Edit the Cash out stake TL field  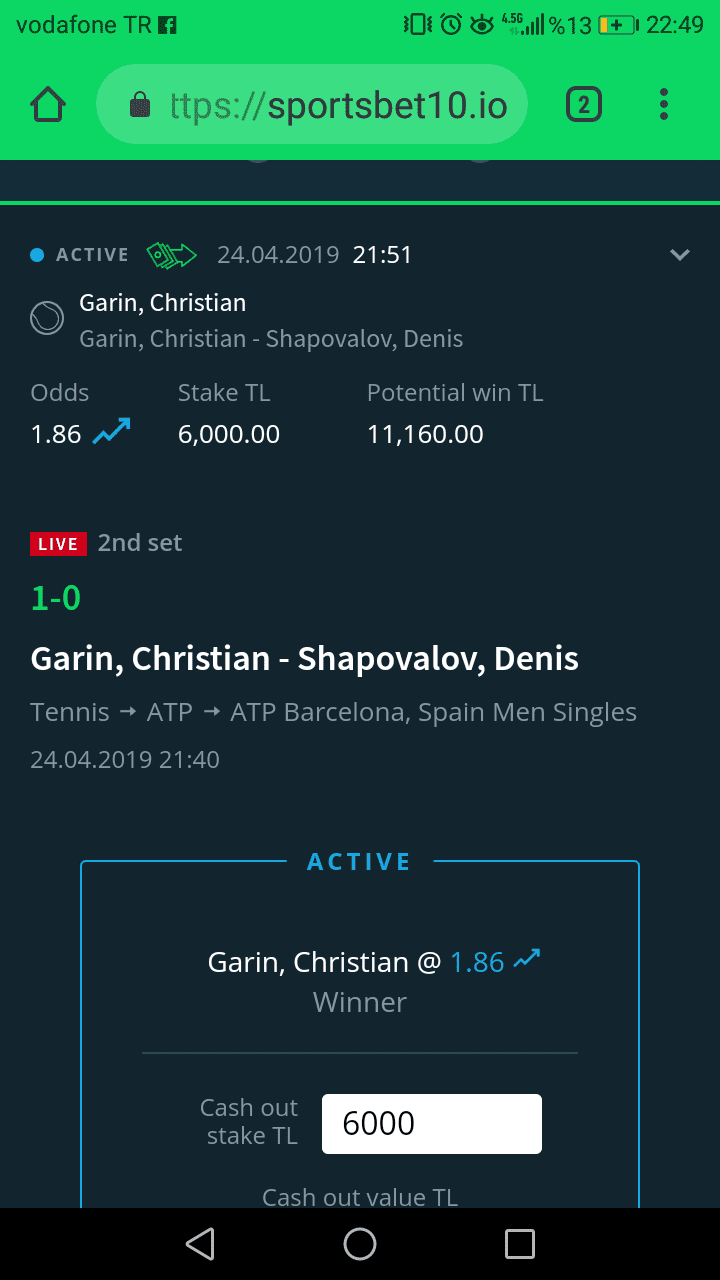click(432, 1124)
